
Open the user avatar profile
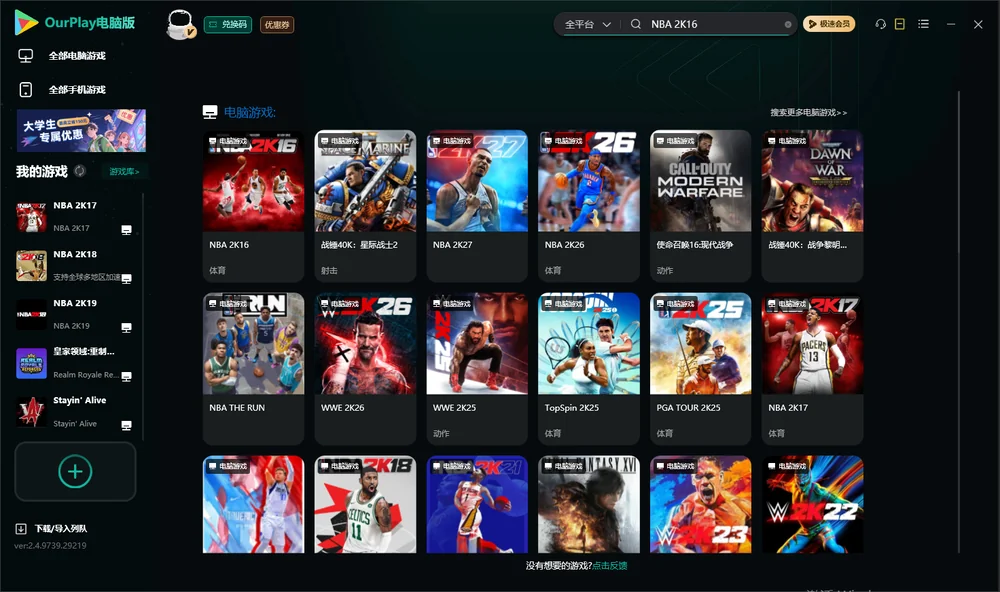[180, 24]
